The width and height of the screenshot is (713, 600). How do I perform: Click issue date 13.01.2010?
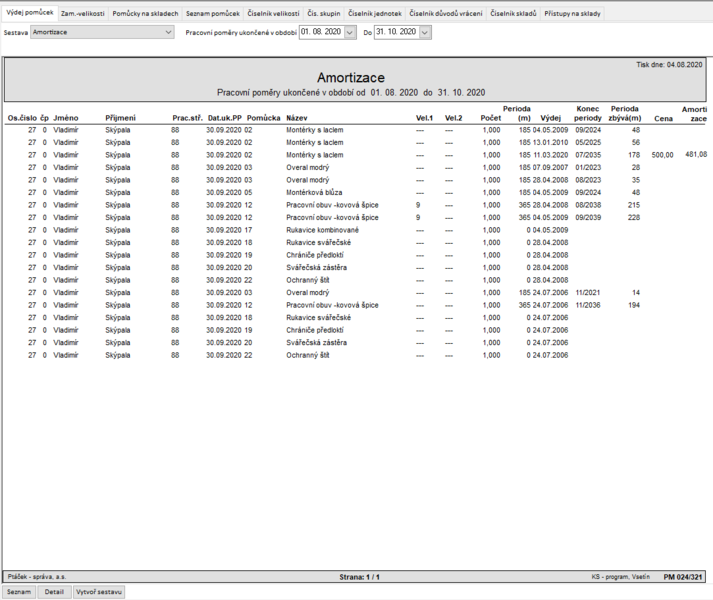pos(550,142)
